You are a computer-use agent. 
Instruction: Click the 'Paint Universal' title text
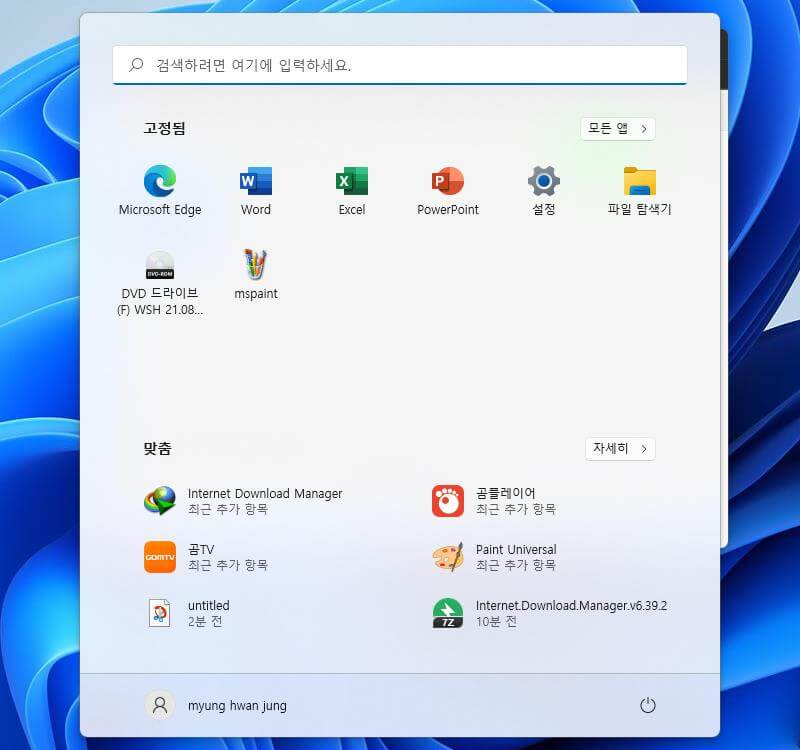tap(516, 549)
